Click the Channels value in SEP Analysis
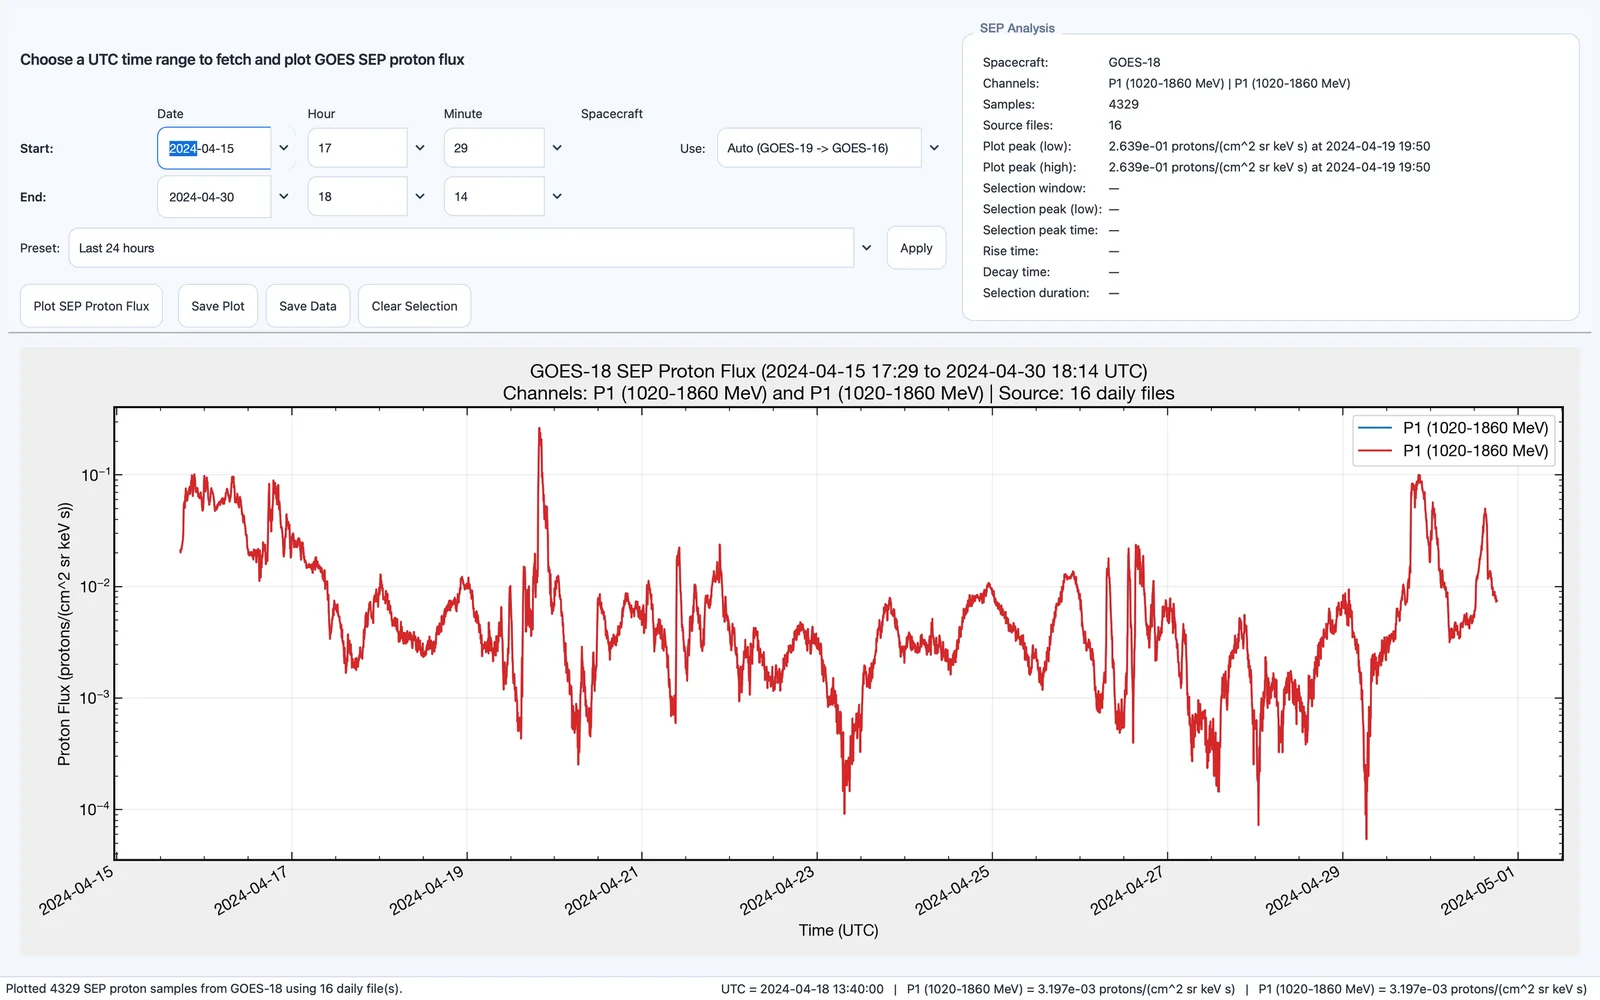Screen dimensions: 1600x1000 1229,83
